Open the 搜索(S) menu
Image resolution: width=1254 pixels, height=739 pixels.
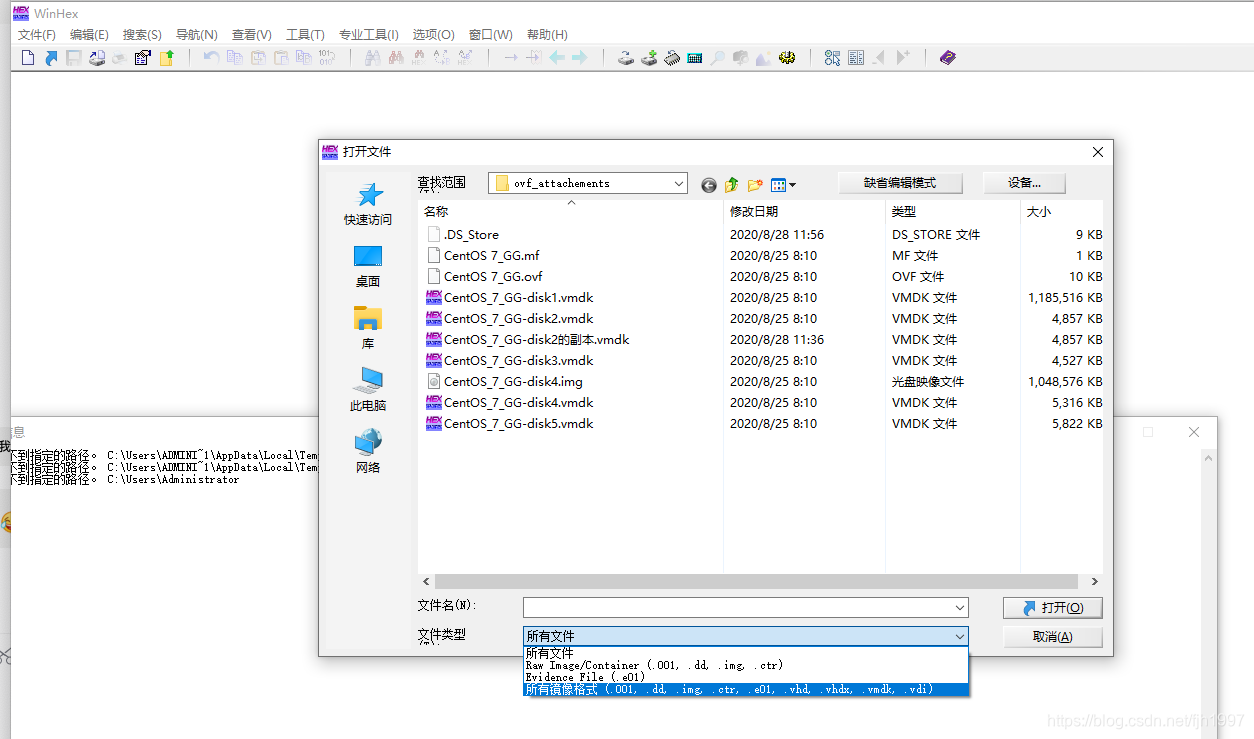pyautogui.click(x=142, y=35)
